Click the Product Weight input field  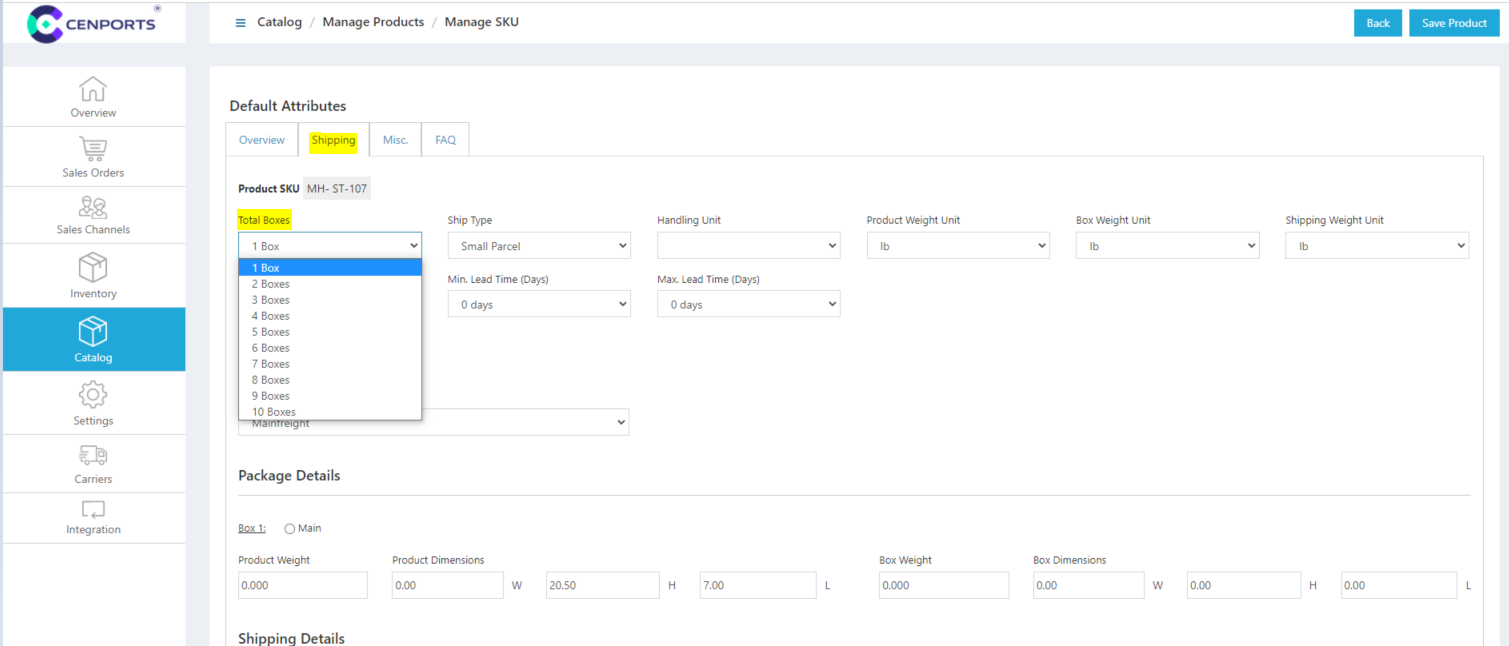pos(302,586)
